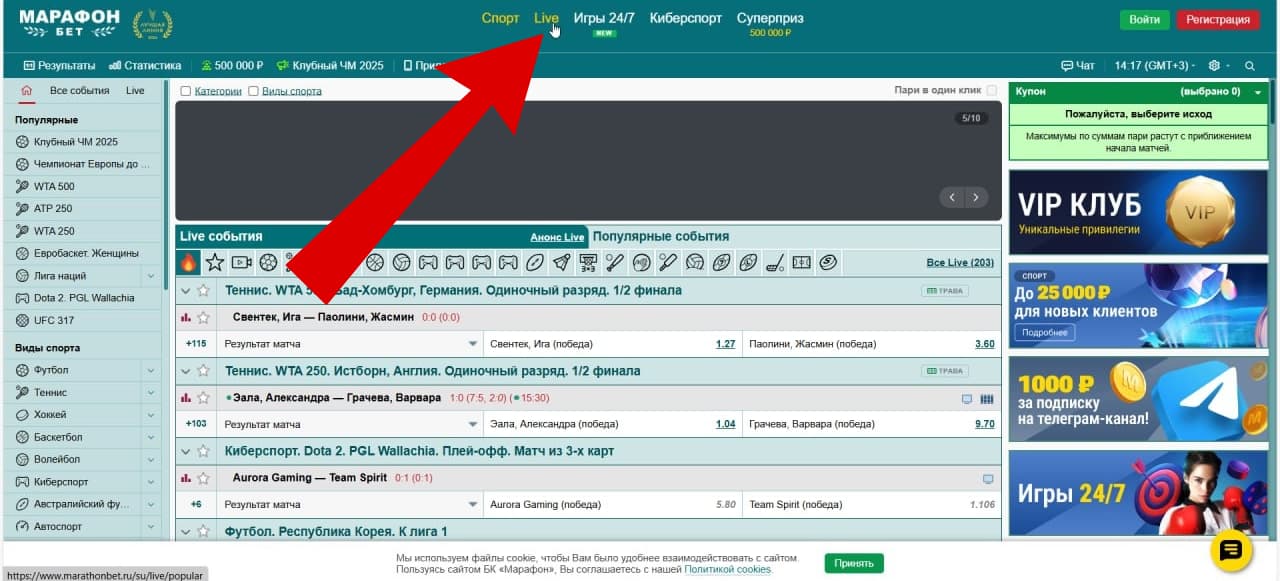This screenshot has height=581, width=1280.
Task: Open the Telegram 1000 ₽ subscription banner
Action: click(1138, 399)
